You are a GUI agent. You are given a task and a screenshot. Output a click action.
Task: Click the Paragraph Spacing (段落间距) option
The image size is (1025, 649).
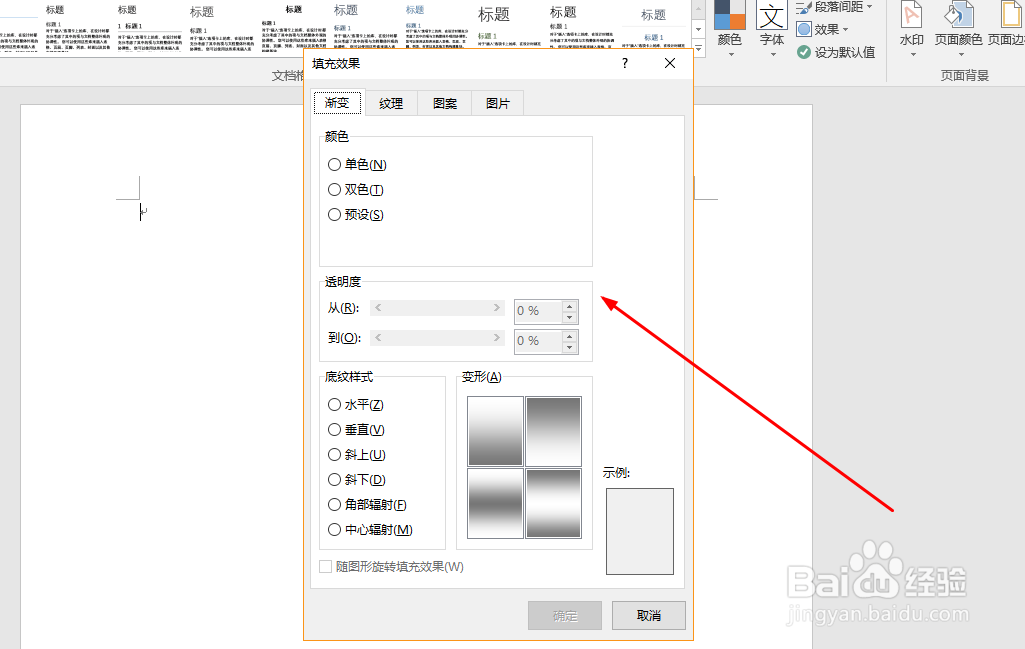[x=834, y=7]
